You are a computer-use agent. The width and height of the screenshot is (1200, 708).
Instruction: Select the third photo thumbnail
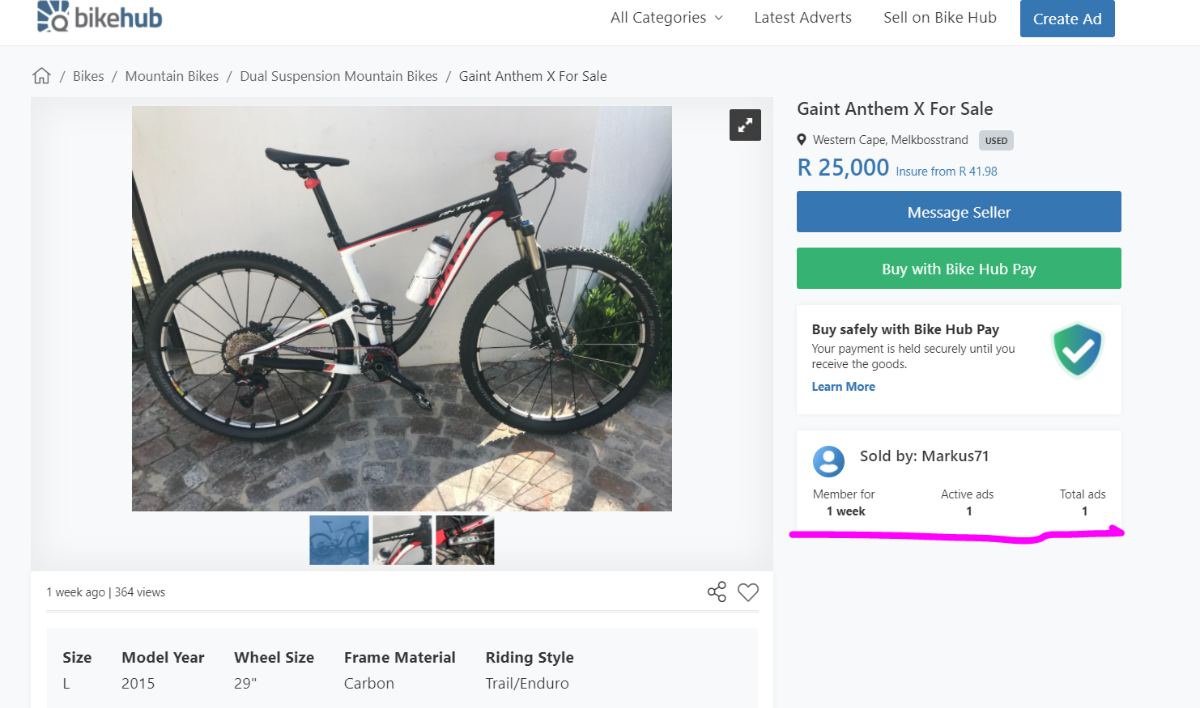coord(465,540)
